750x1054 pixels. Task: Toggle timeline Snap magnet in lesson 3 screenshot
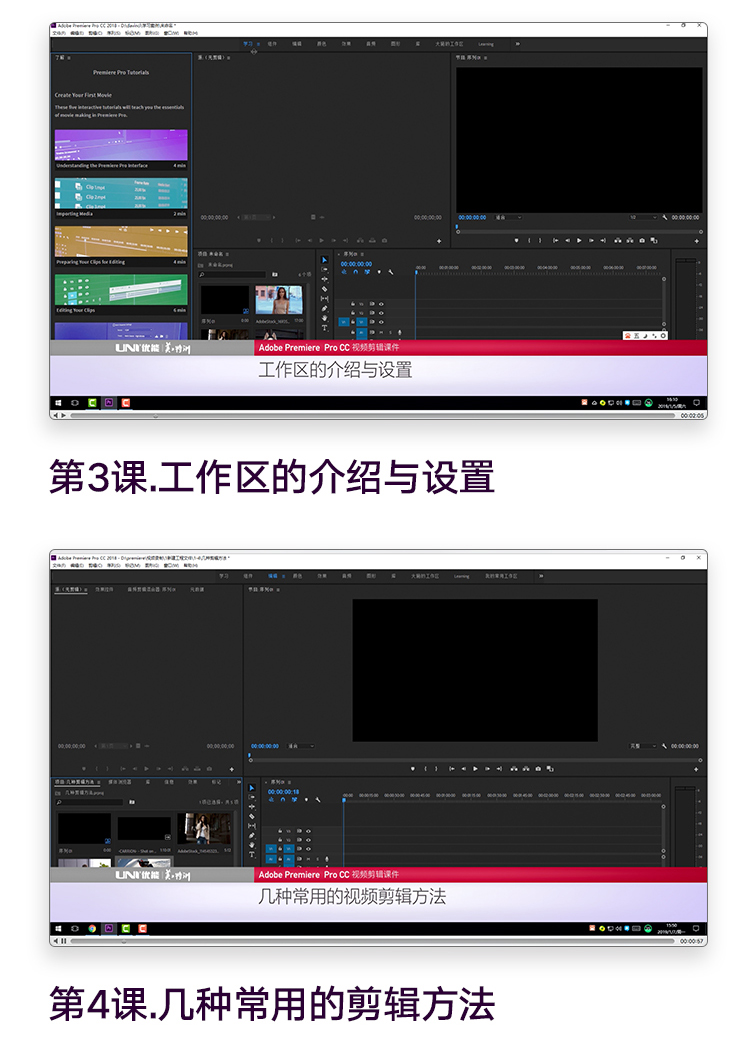(x=356, y=272)
